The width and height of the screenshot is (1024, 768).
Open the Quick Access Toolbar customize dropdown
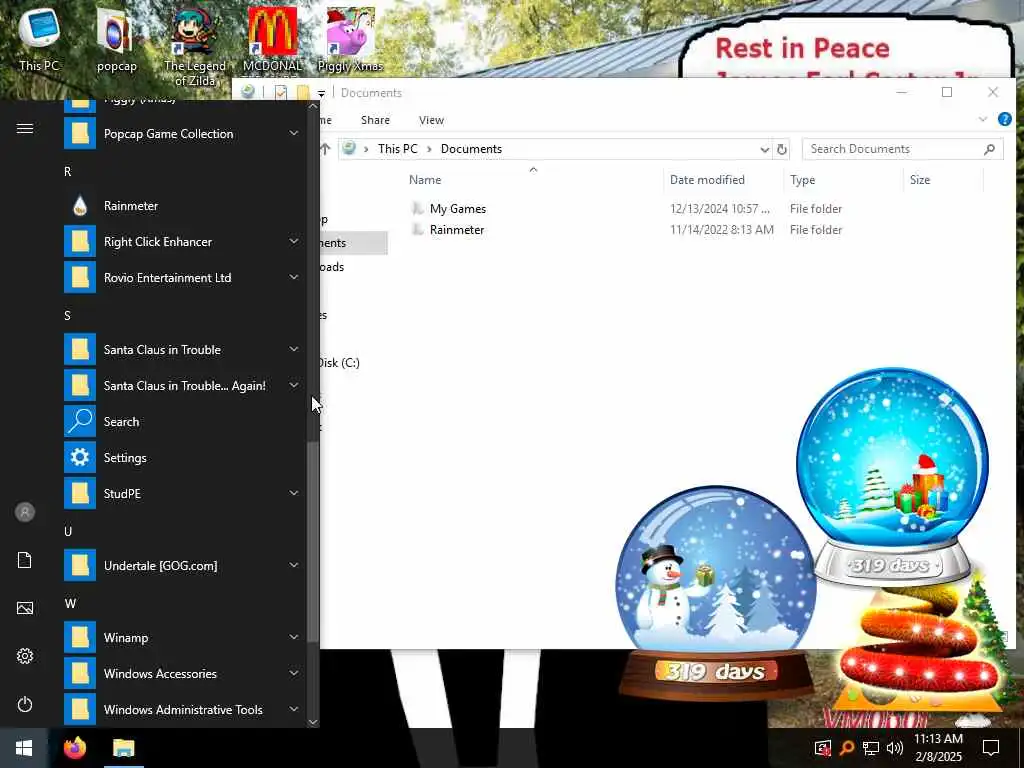click(321, 93)
